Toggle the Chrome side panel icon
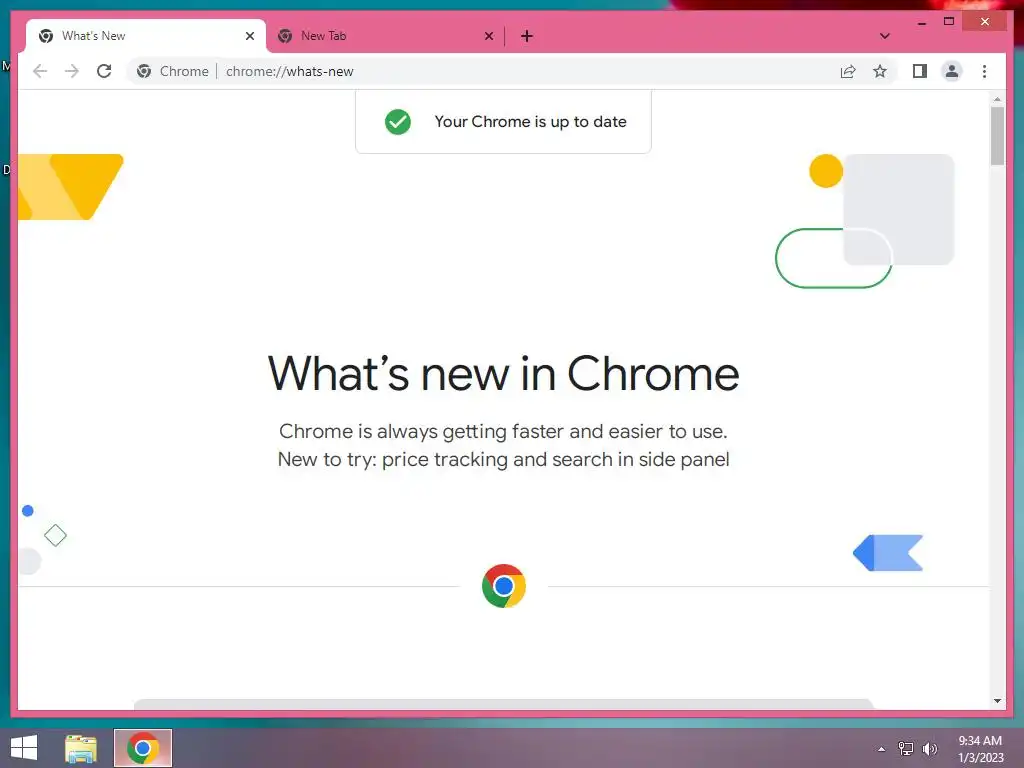This screenshot has height=768, width=1024. (920, 71)
